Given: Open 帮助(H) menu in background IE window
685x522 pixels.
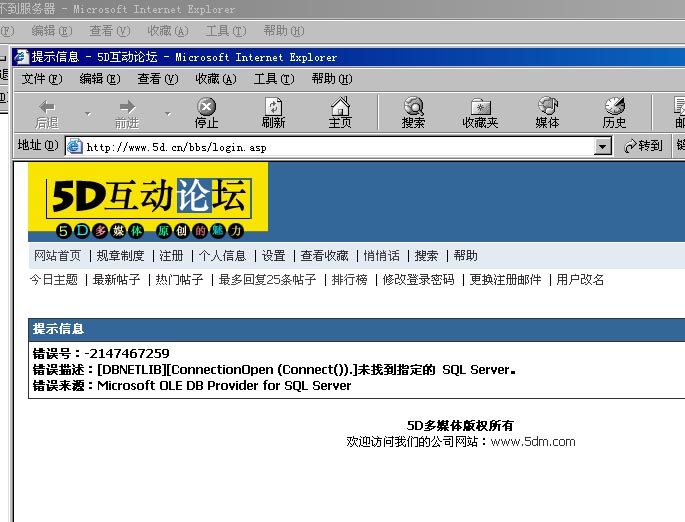Looking at the screenshot, I should 284,31.
